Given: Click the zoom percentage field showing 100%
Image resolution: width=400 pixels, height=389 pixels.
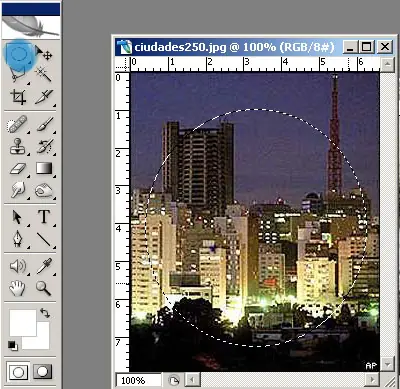Looking at the screenshot, I should coord(138,380).
